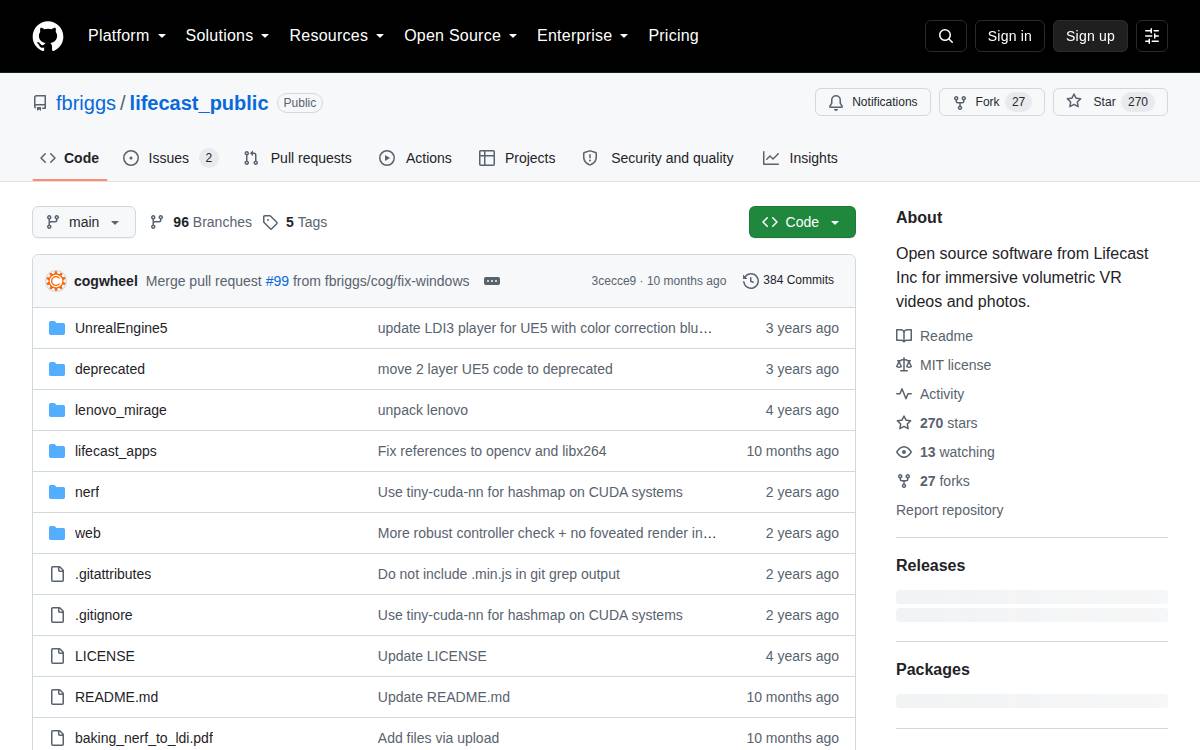1200x750 pixels.
Task: Click the scales icon beside MIT license
Action: (904, 365)
